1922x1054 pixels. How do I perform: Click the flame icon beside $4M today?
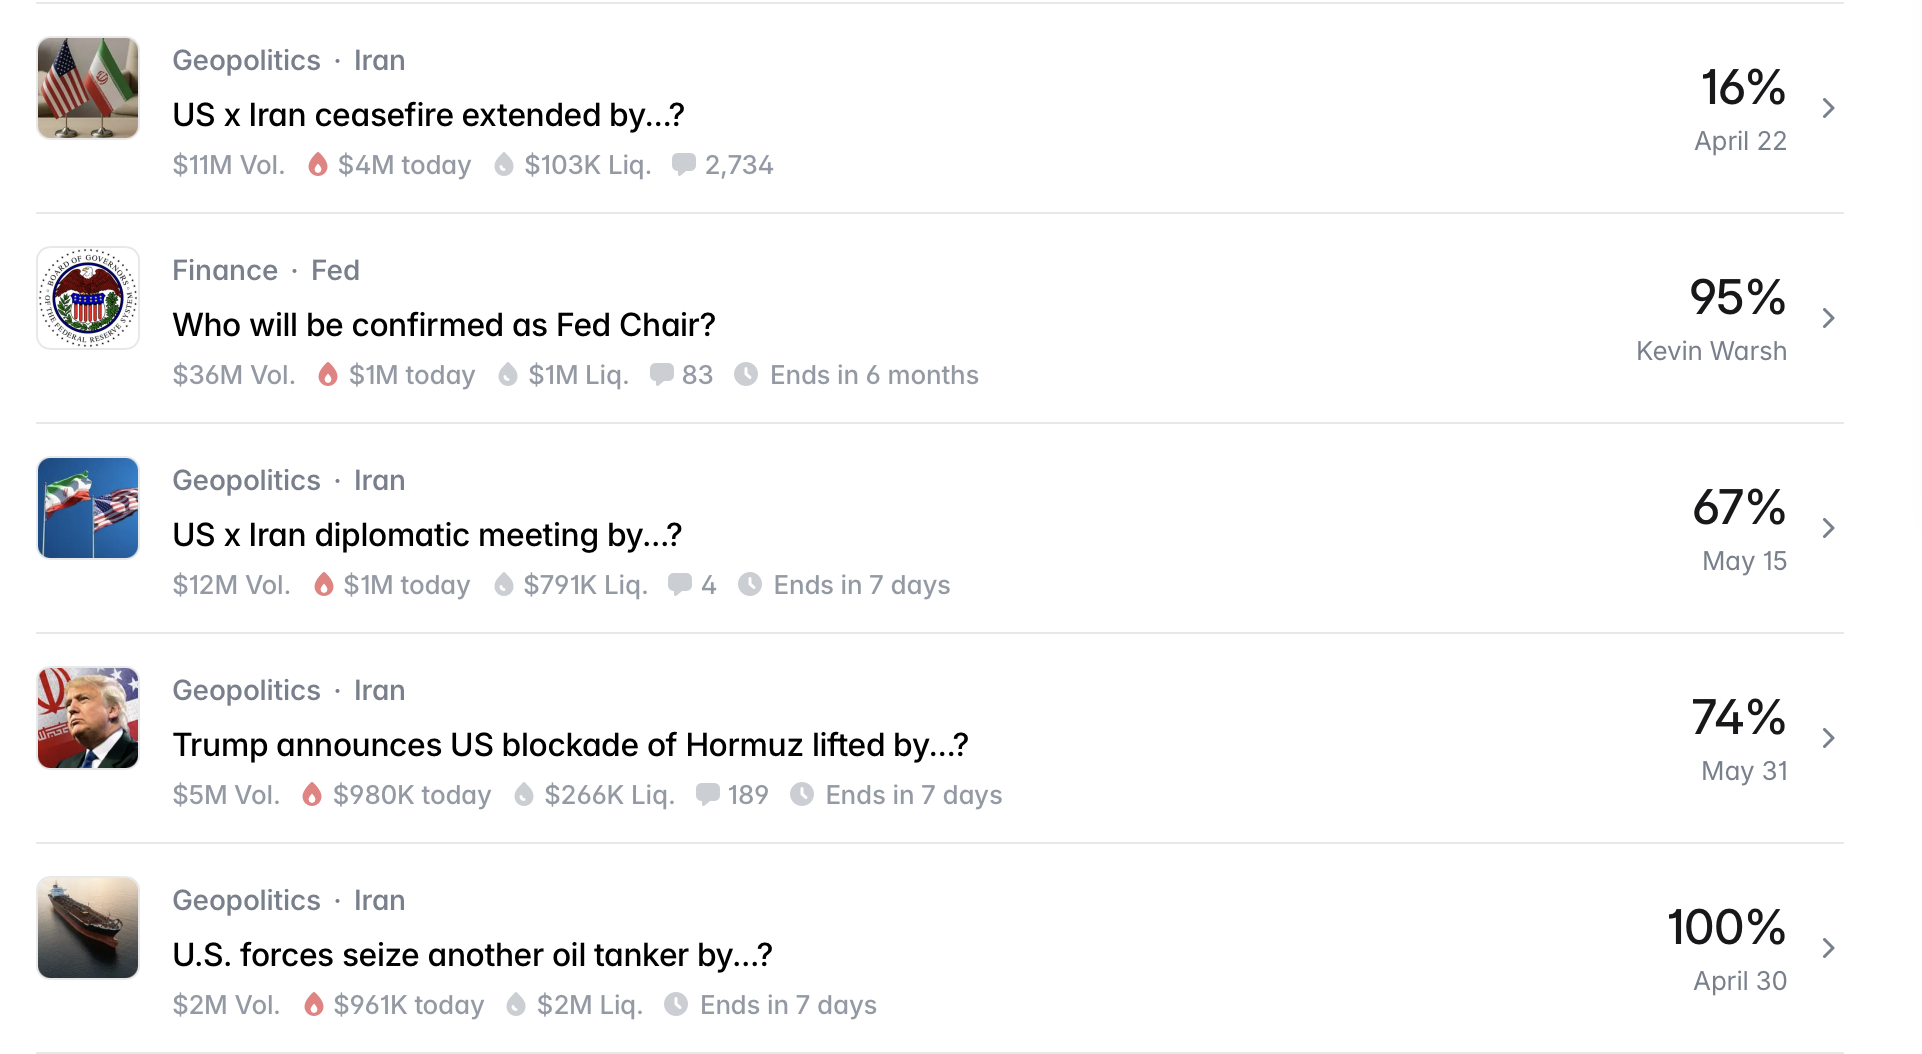(x=318, y=164)
